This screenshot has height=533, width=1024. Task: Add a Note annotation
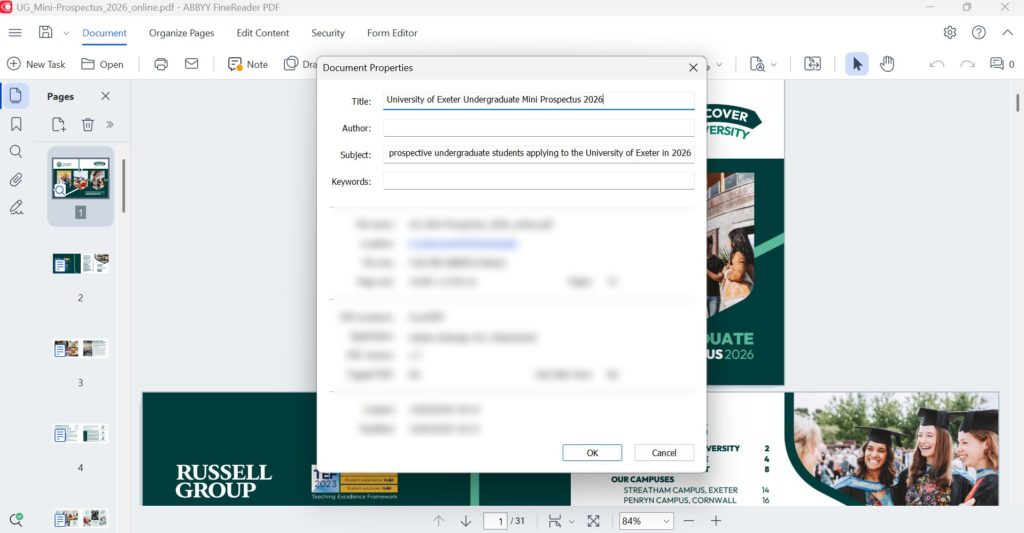click(x=248, y=64)
